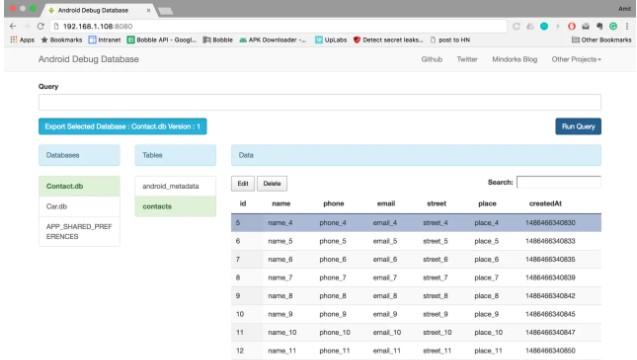Select the Contact.db database
The width and height of the screenshot is (637, 360).
[x=79, y=186]
